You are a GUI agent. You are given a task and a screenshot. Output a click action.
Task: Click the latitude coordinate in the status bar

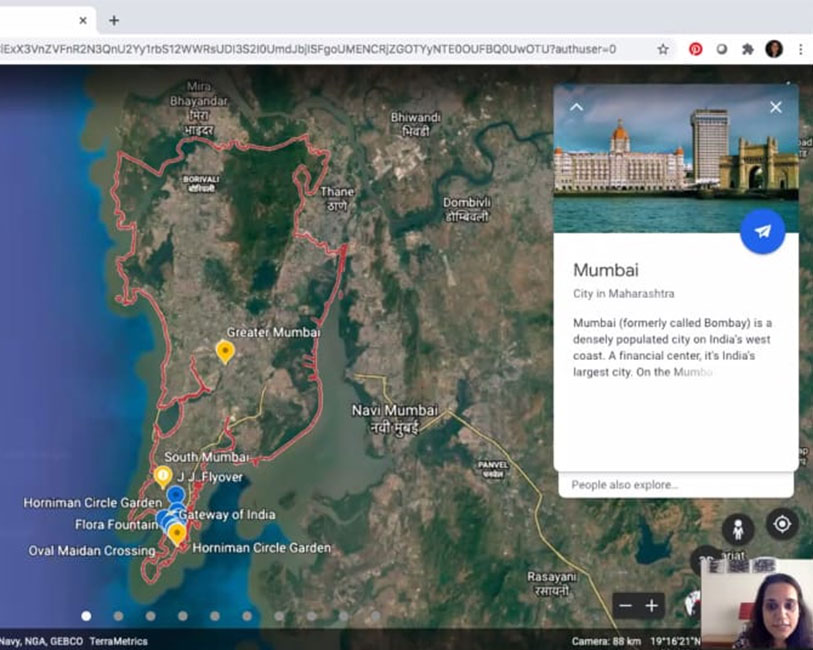(x=676, y=641)
